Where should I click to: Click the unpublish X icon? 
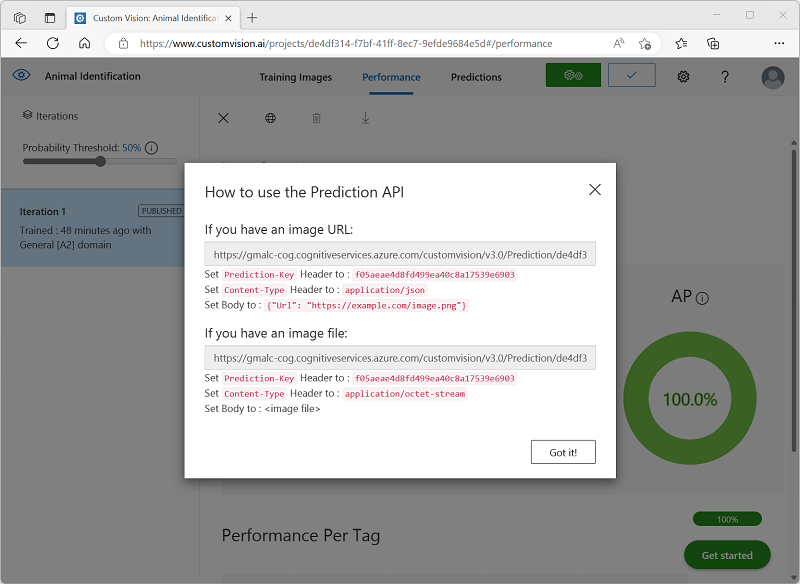point(223,118)
